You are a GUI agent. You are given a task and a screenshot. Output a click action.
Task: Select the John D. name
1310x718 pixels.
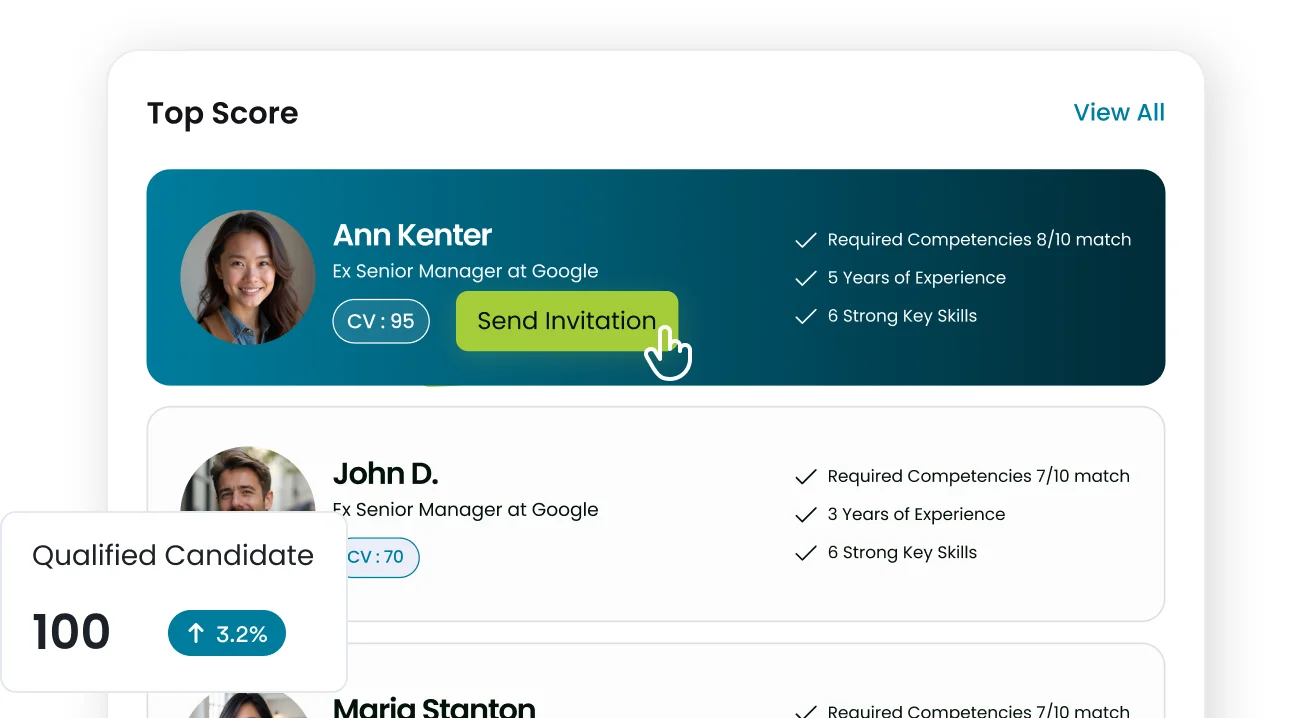pyautogui.click(x=385, y=472)
